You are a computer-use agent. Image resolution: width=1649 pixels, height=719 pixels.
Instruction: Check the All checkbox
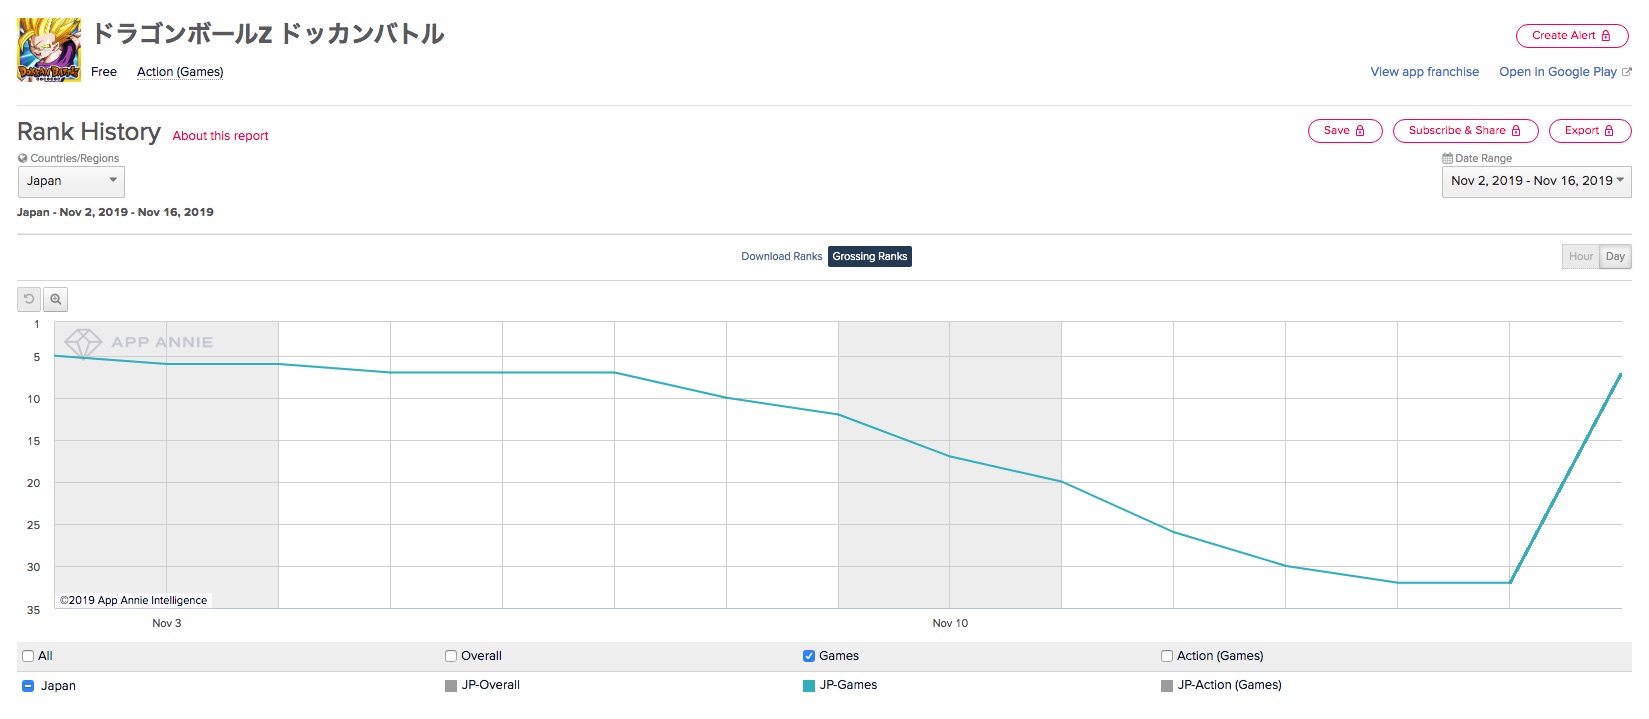[x=28, y=656]
